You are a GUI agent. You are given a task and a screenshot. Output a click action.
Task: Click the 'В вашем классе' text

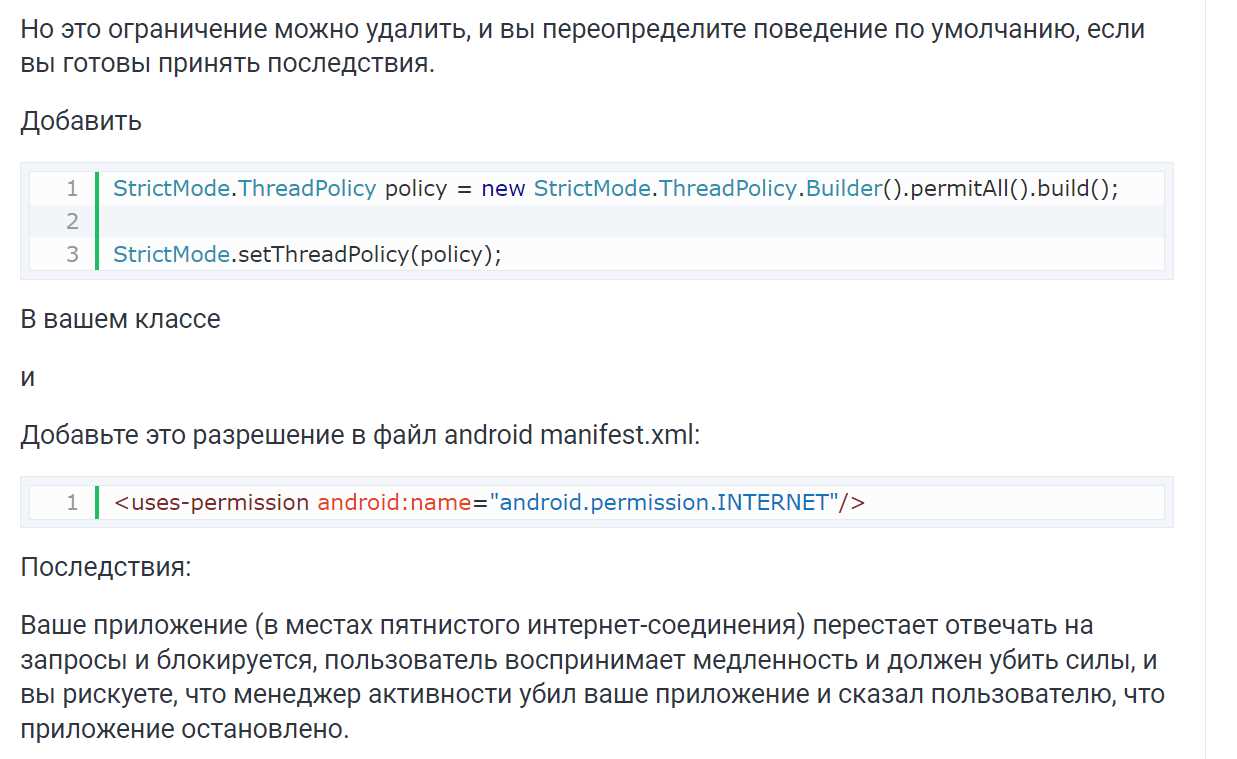[120, 319]
